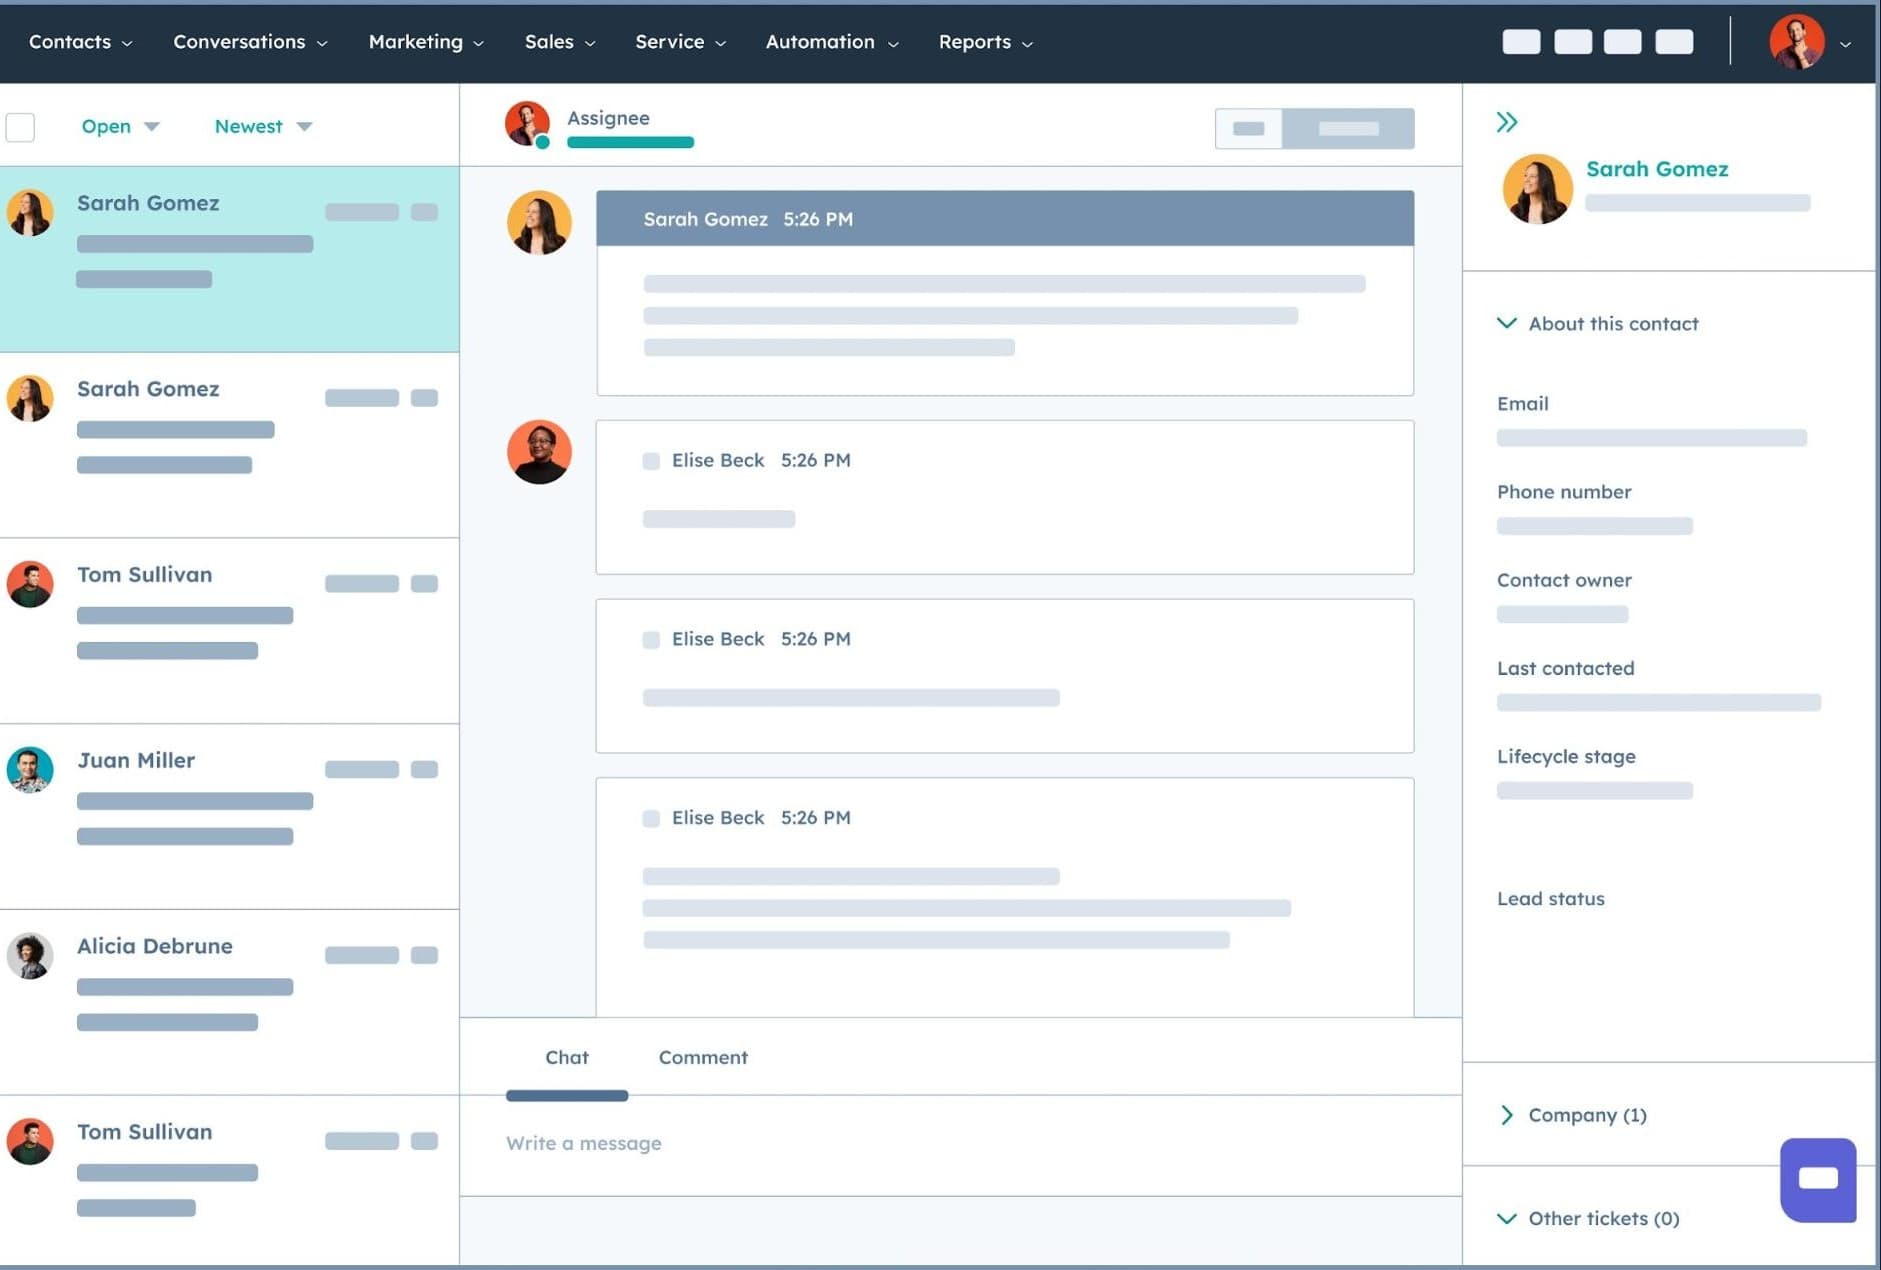Open the Reports menu
1881x1270 pixels.
coord(985,42)
